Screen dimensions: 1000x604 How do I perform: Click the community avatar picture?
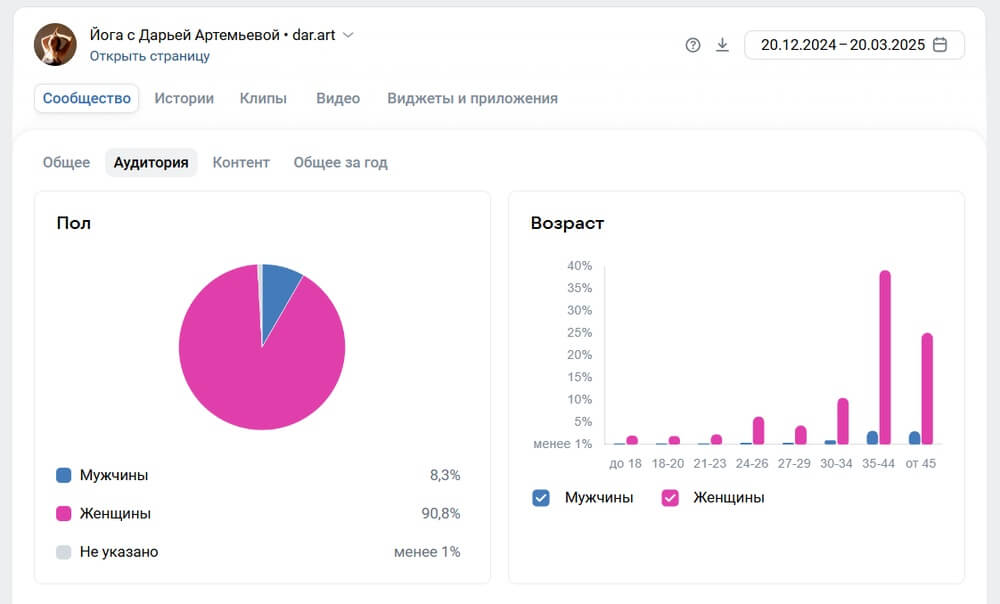(55, 45)
